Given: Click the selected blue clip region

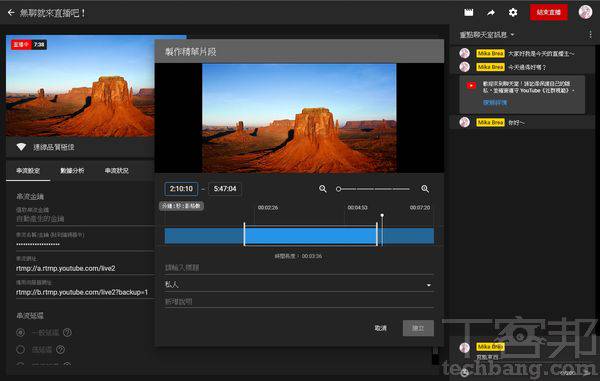Looking at the screenshot, I should pyautogui.click(x=310, y=236).
